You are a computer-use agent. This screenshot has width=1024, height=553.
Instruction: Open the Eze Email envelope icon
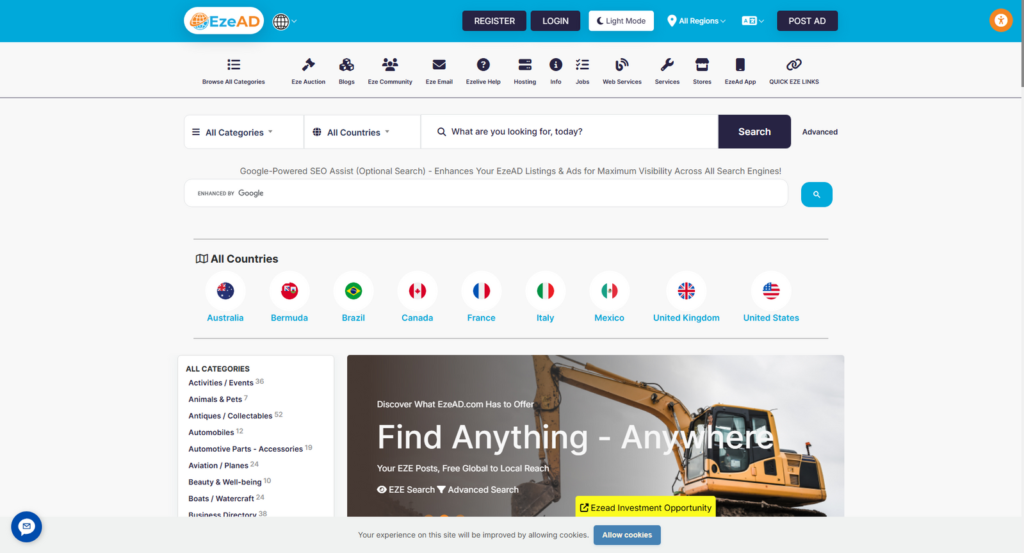pyautogui.click(x=439, y=65)
